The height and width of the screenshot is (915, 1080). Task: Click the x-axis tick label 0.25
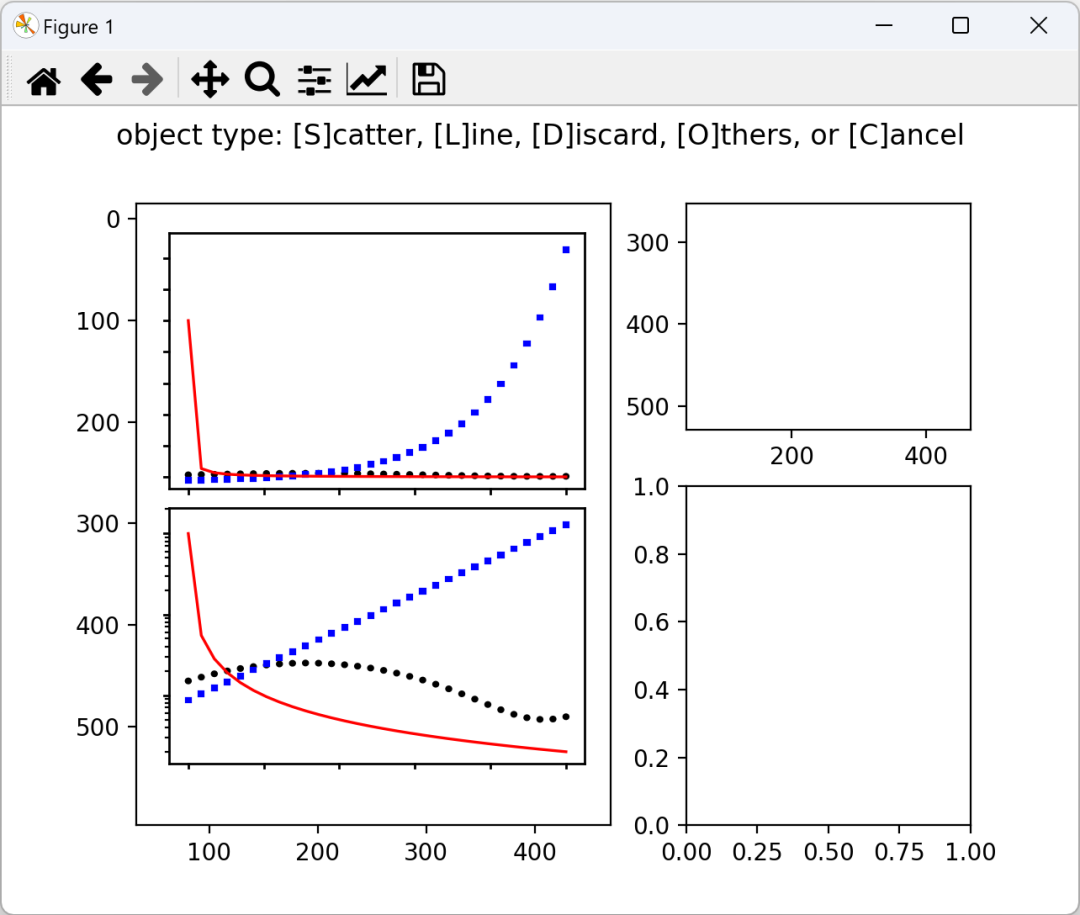pyautogui.click(x=757, y=852)
